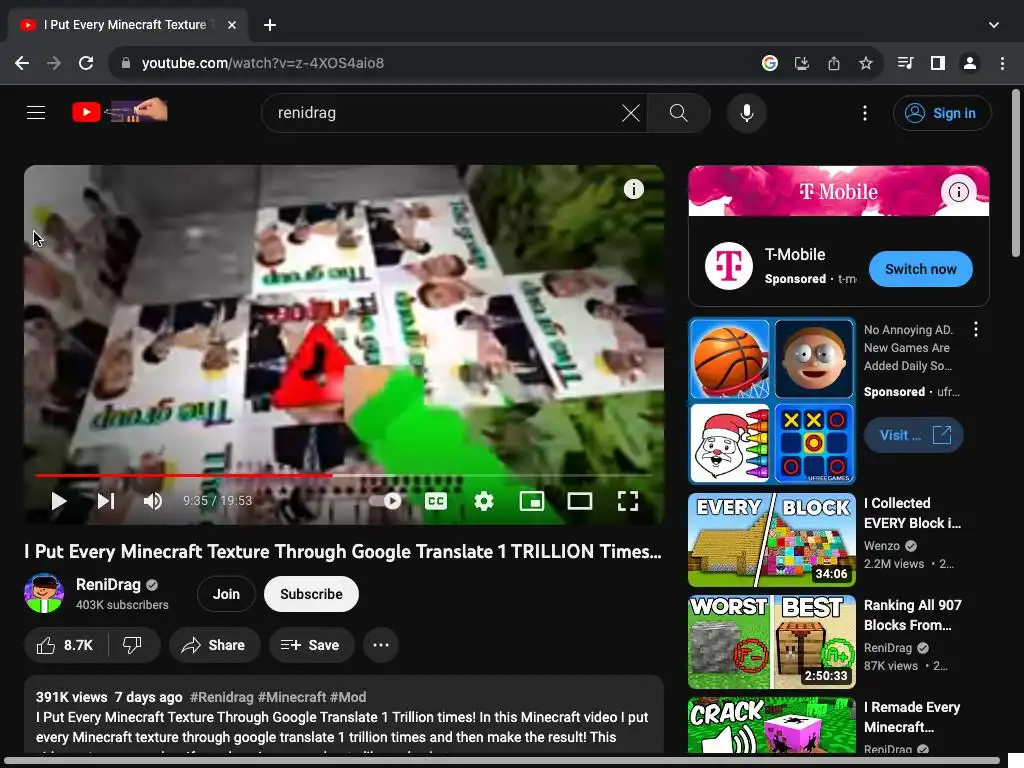
Task: Switch to theater mode
Action: 580,501
